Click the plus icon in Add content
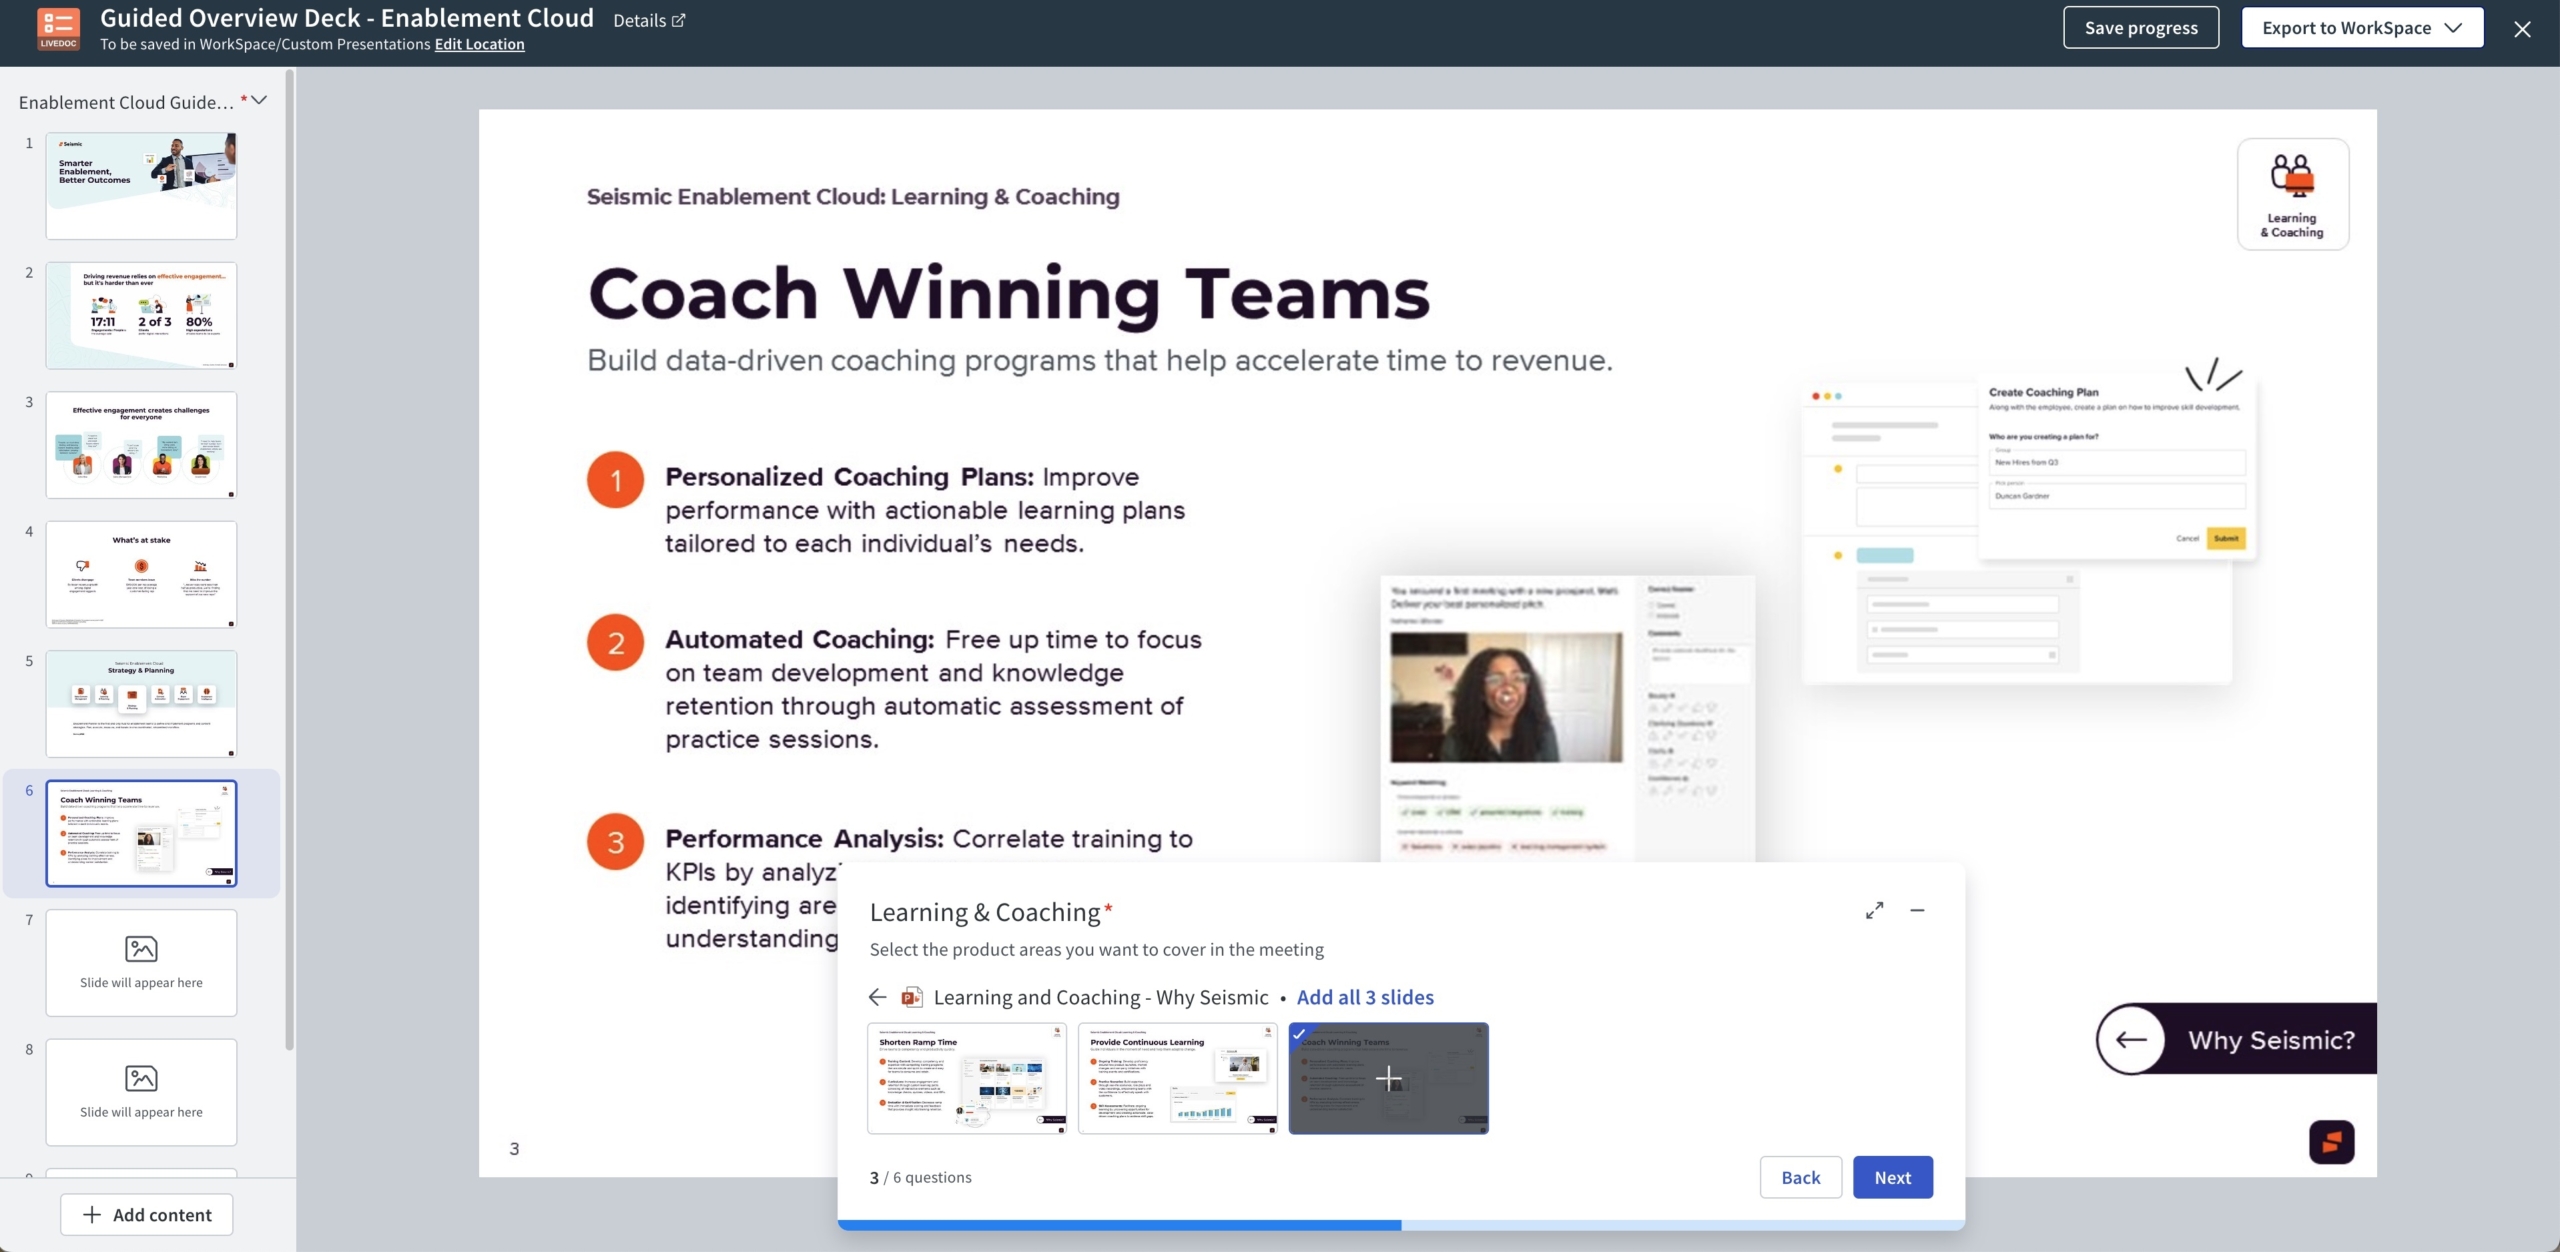Viewport: 2560px width, 1252px height. 92,1214
